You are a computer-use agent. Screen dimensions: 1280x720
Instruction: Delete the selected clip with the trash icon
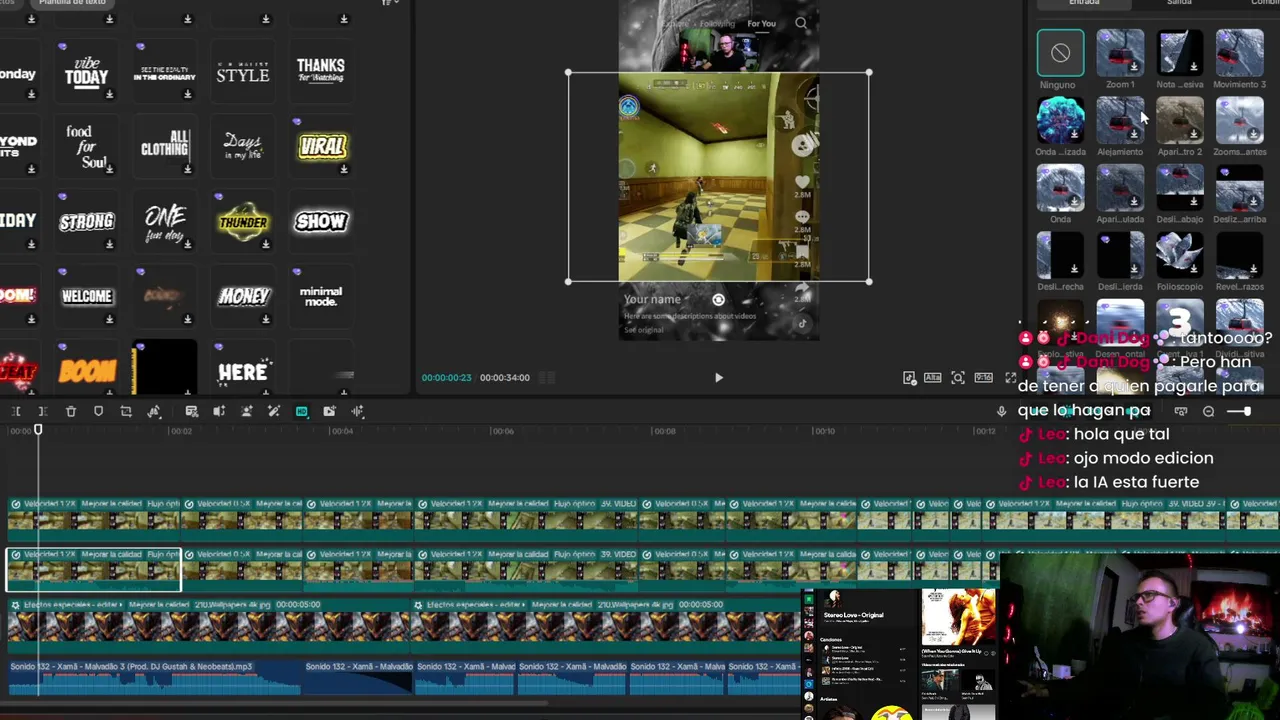point(71,411)
